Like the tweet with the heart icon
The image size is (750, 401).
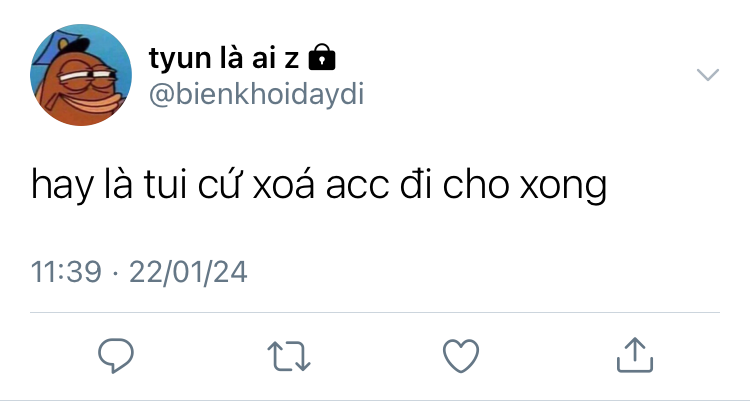[461, 356]
